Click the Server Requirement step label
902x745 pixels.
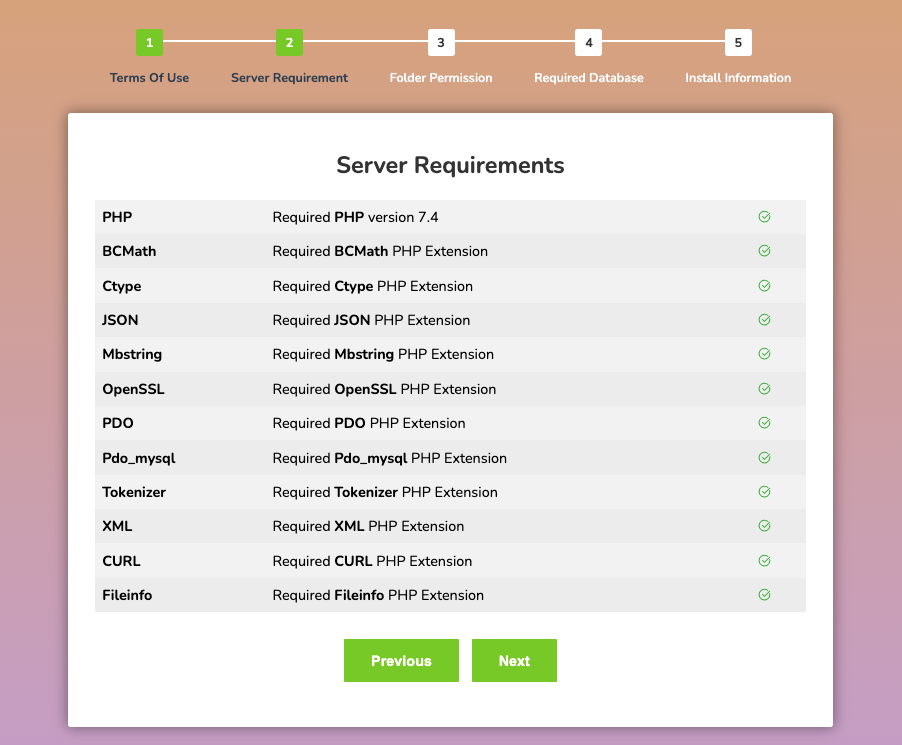click(289, 78)
